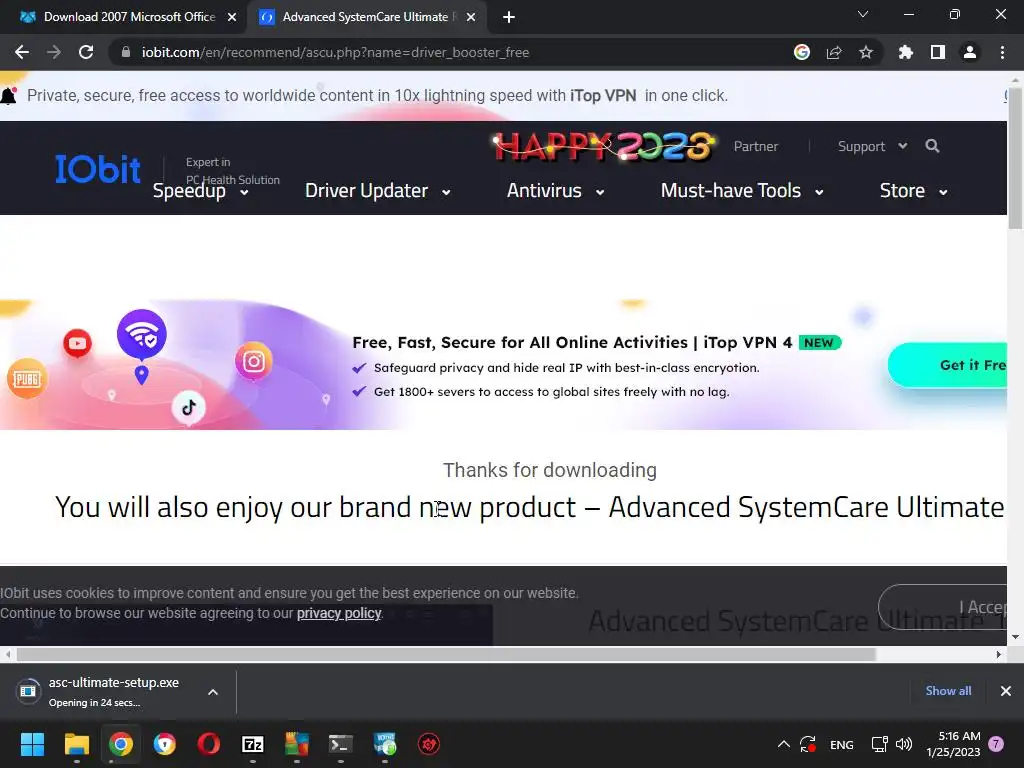Bookmark this page with the star

pyautogui.click(x=866, y=52)
